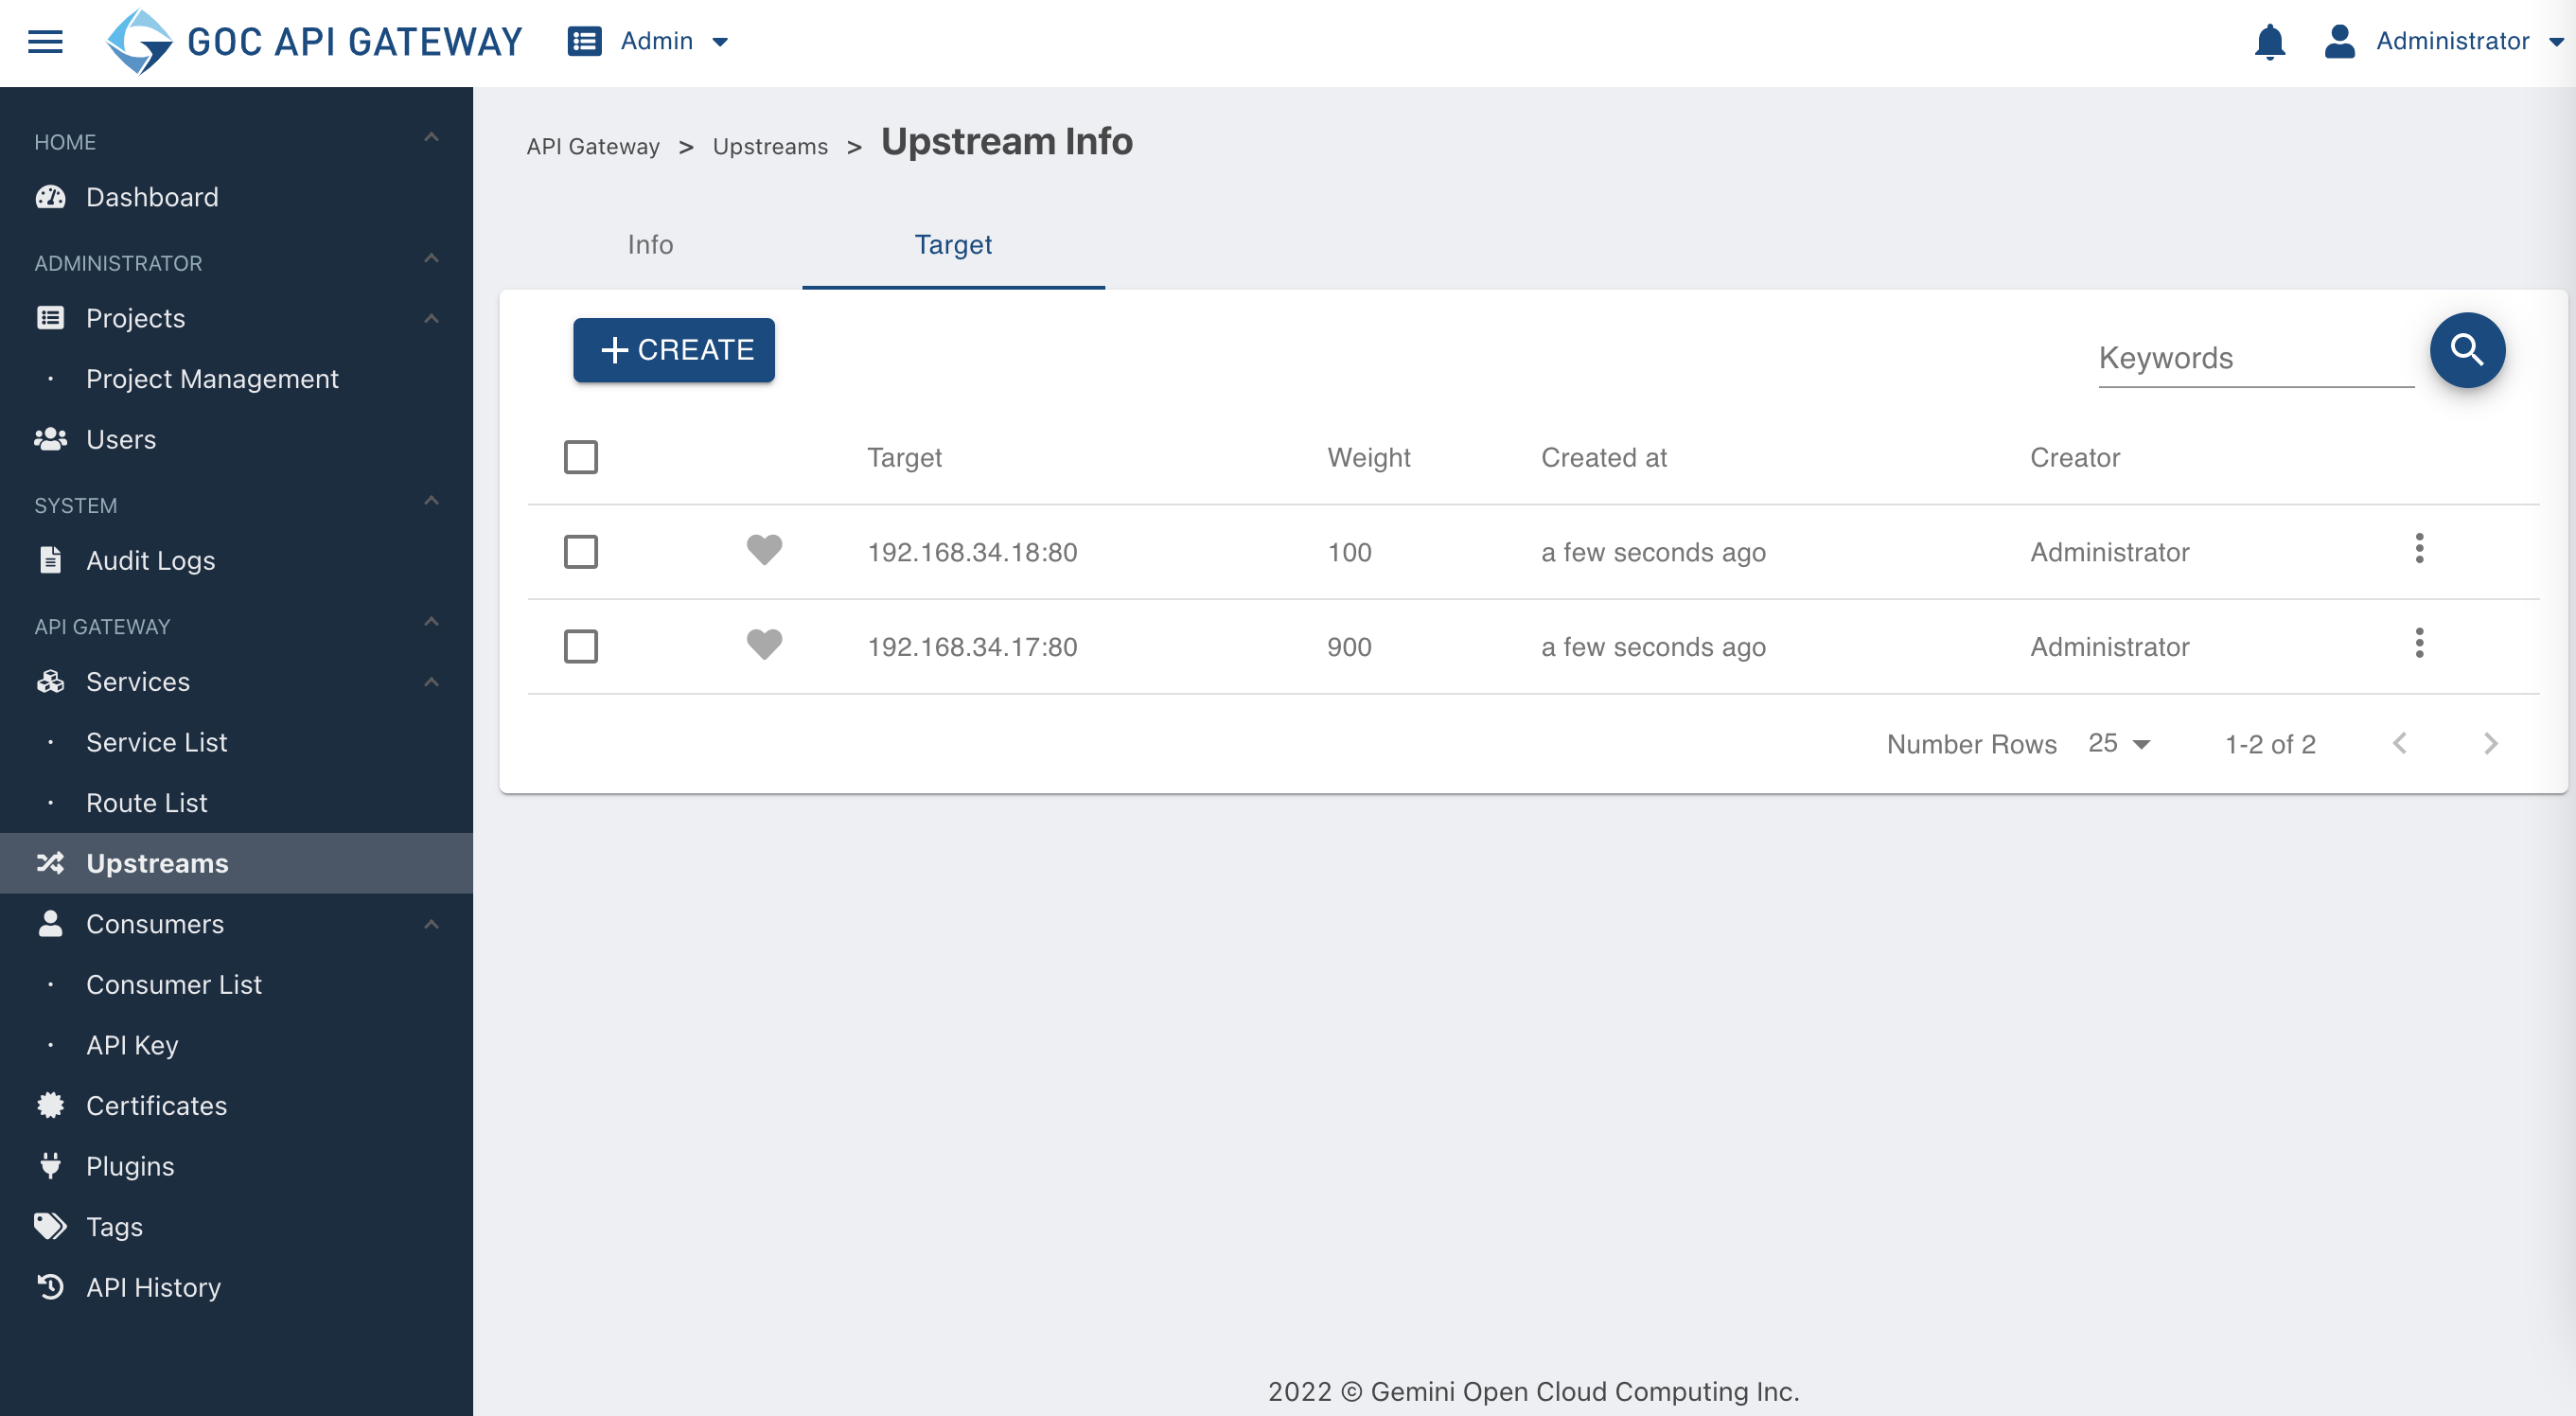Open Service List in sidebar
The image size is (2576, 1416).
[156, 742]
